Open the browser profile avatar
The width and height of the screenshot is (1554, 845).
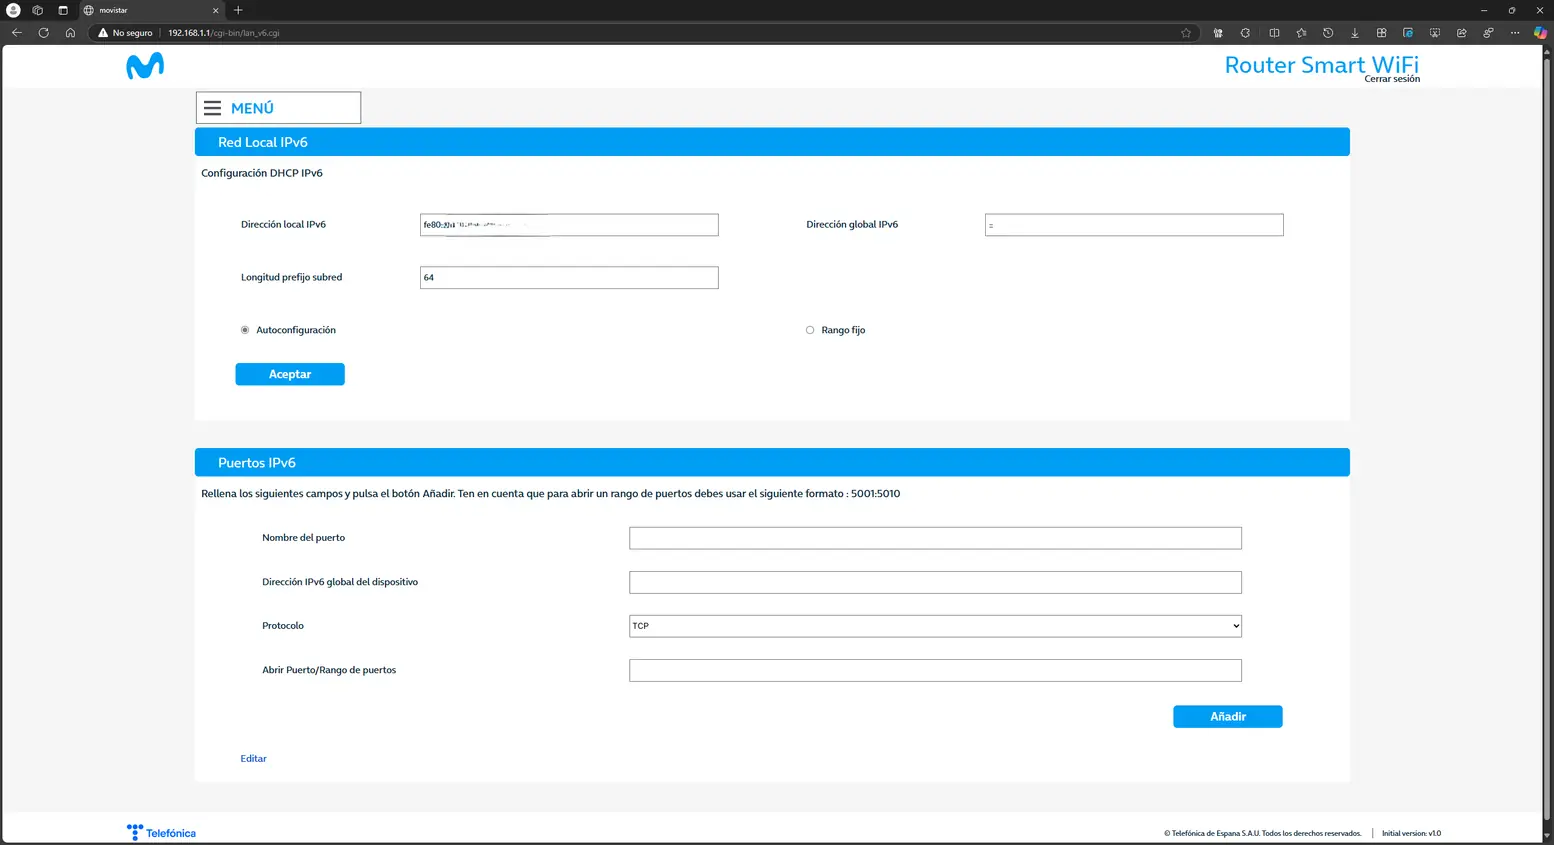pyautogui.click(x=14, y=10)
